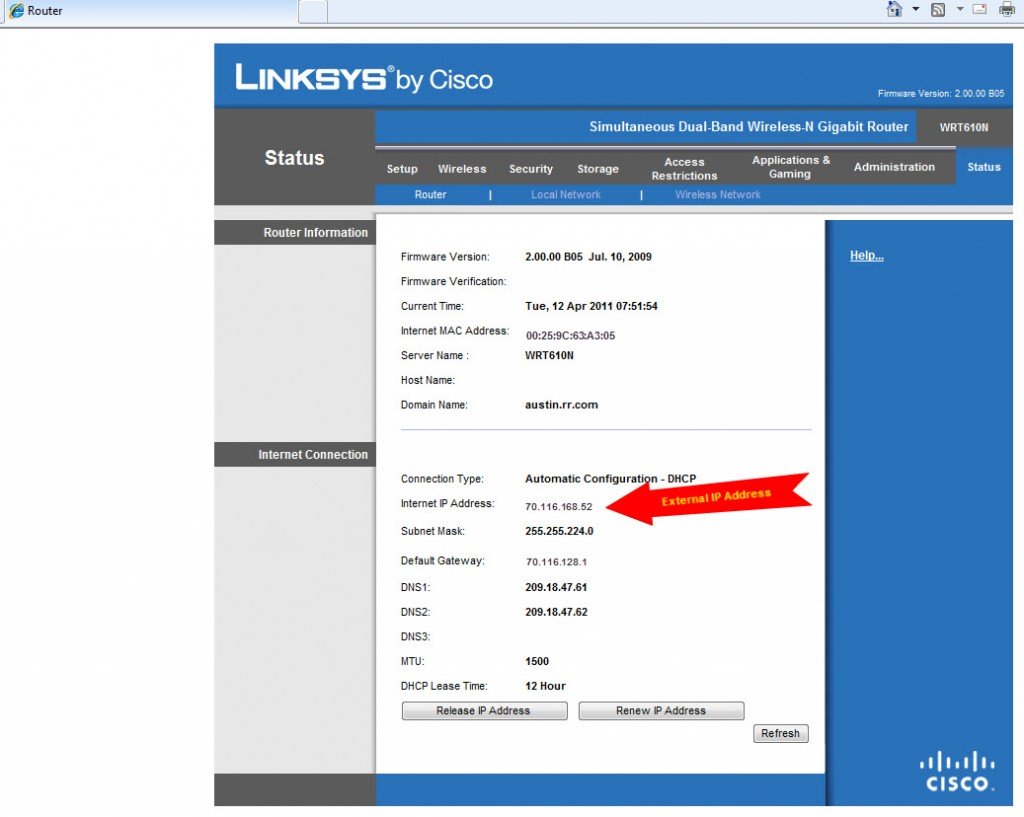Select the Router sub-tab
Image resolution: width=1024 pixels, height=817 pixels.
(x=430, y=195)
